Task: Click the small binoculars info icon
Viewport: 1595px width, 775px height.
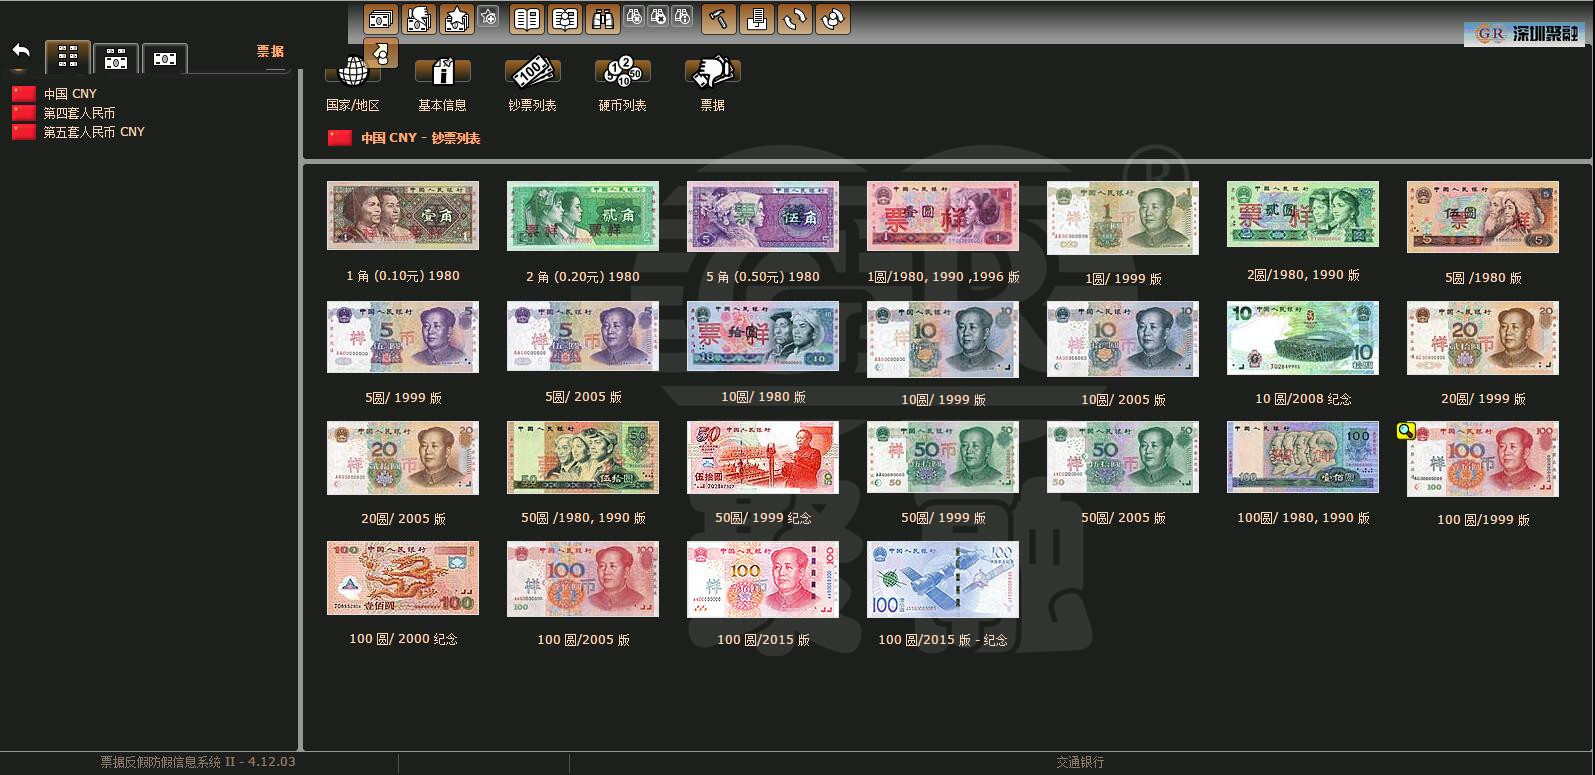Action: pos(682,16)
